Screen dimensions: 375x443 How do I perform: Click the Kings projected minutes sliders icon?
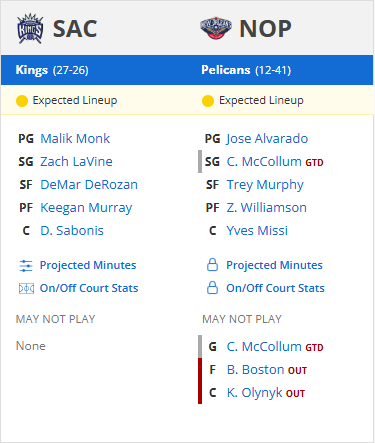pyautogui.click(x=26, y=266)
